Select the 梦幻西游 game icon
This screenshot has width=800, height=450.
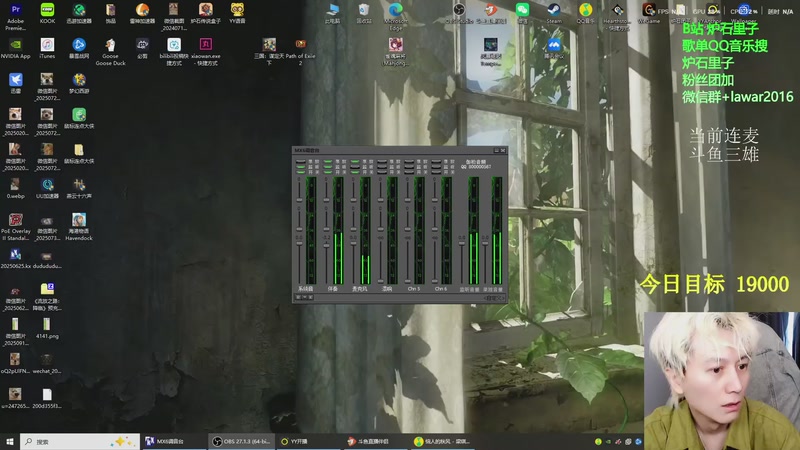click(79, 83)
